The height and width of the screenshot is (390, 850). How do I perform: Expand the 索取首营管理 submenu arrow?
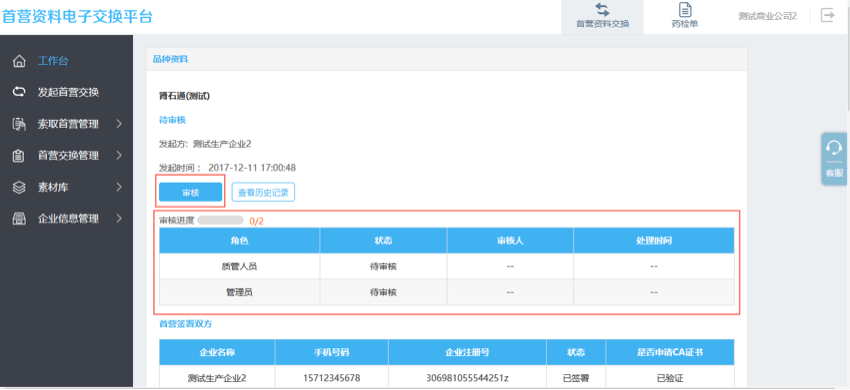(119, 124)
